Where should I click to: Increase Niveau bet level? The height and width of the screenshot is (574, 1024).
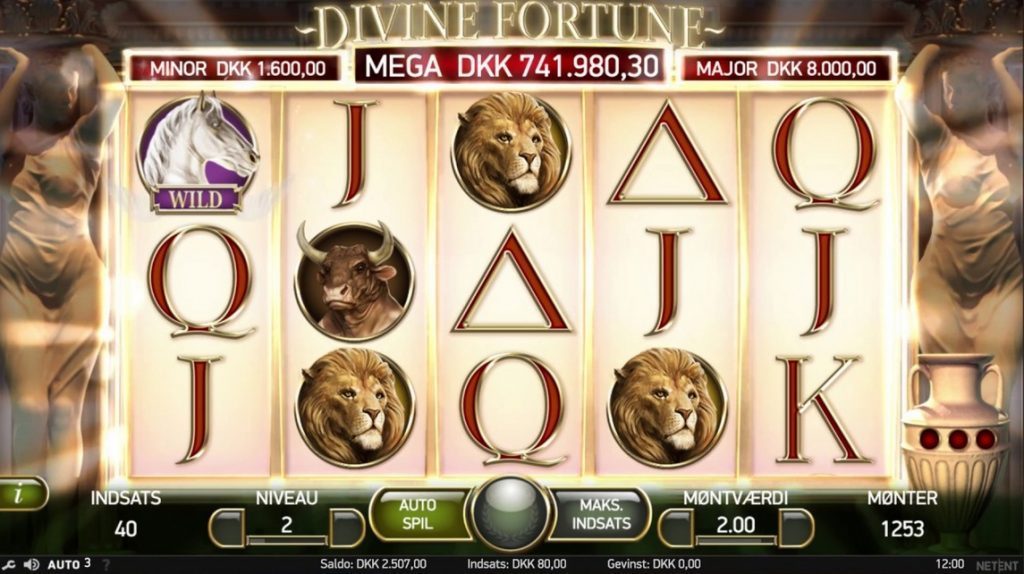tap(347, 528)
